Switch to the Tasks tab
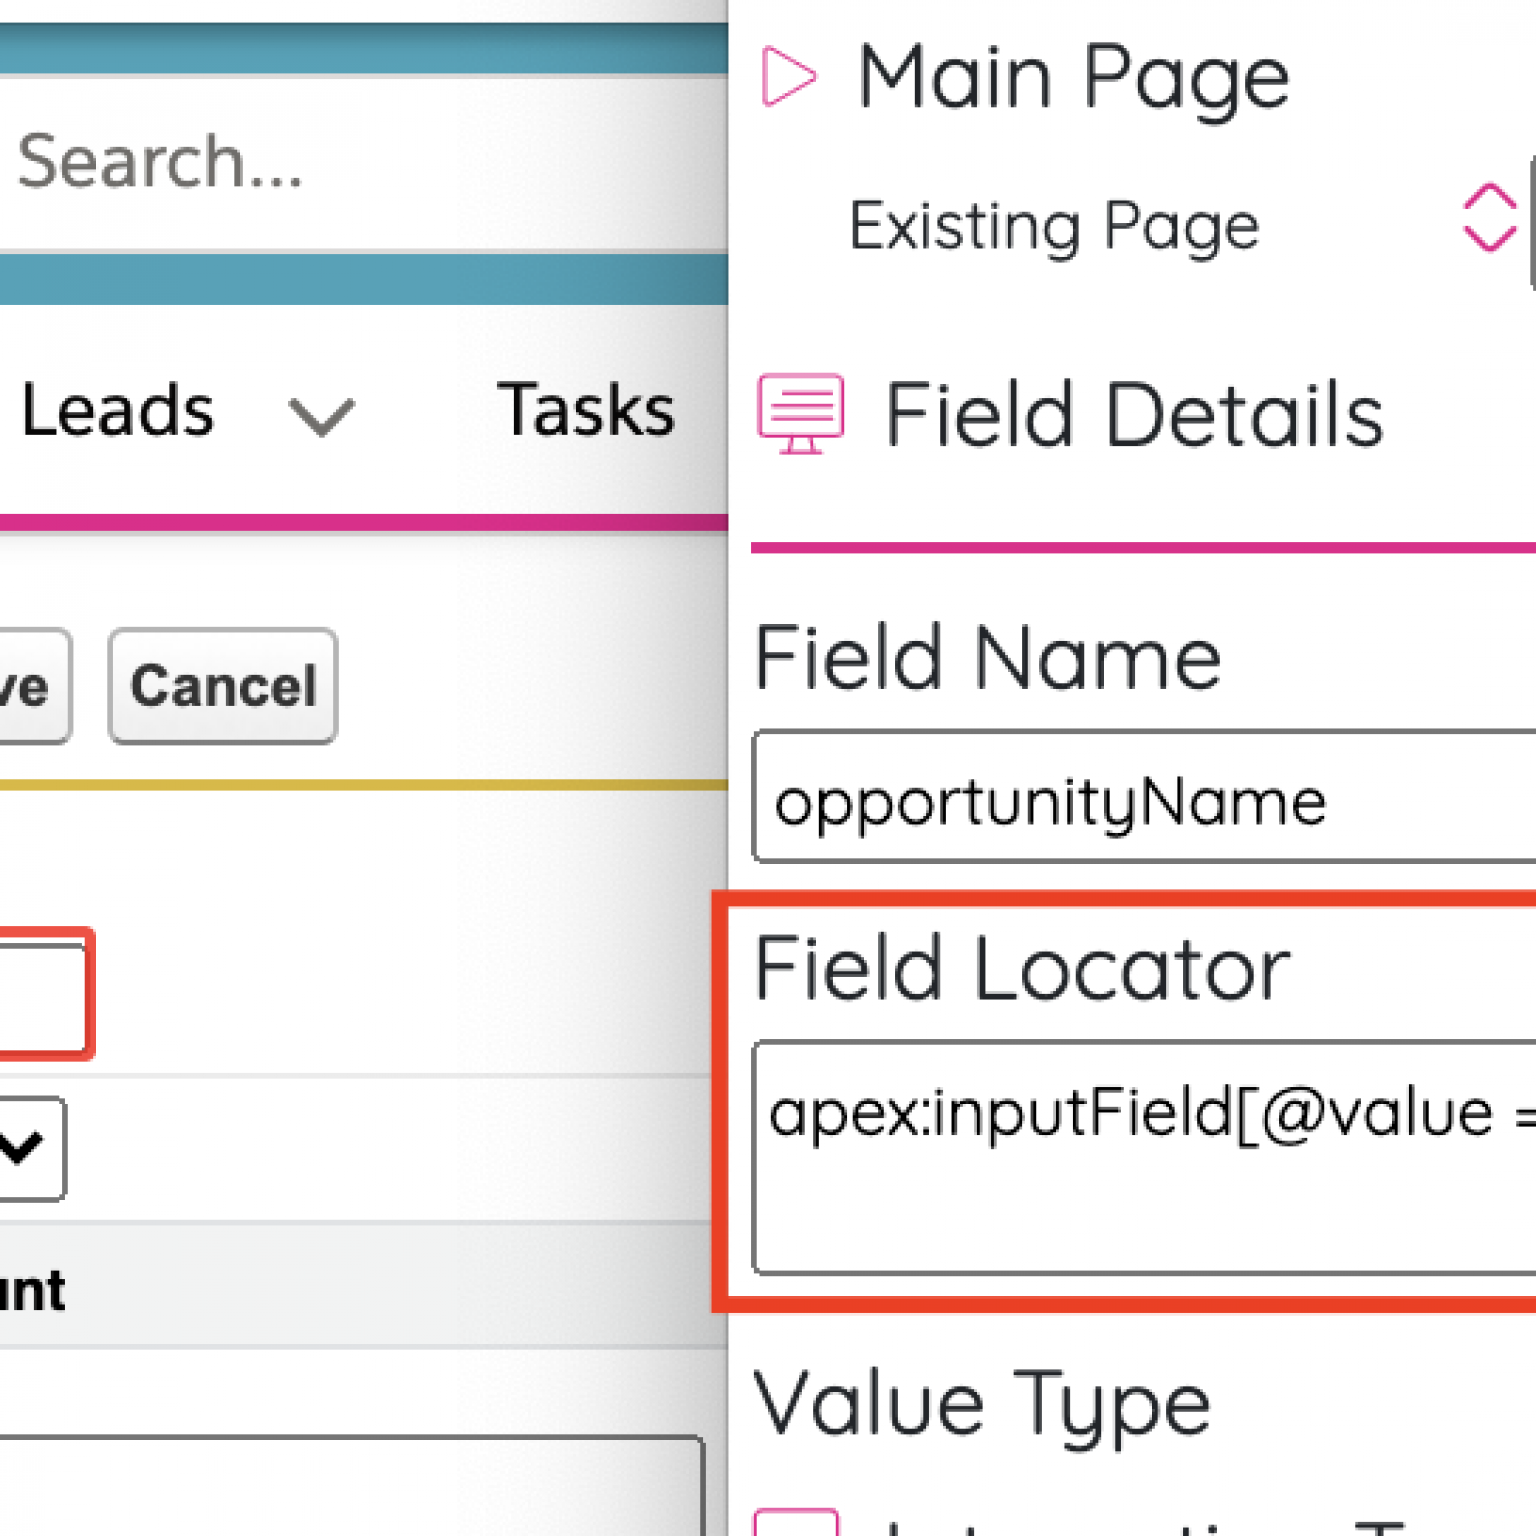The height and width of the screenshot is (1536, 1536). coord(586,410)
